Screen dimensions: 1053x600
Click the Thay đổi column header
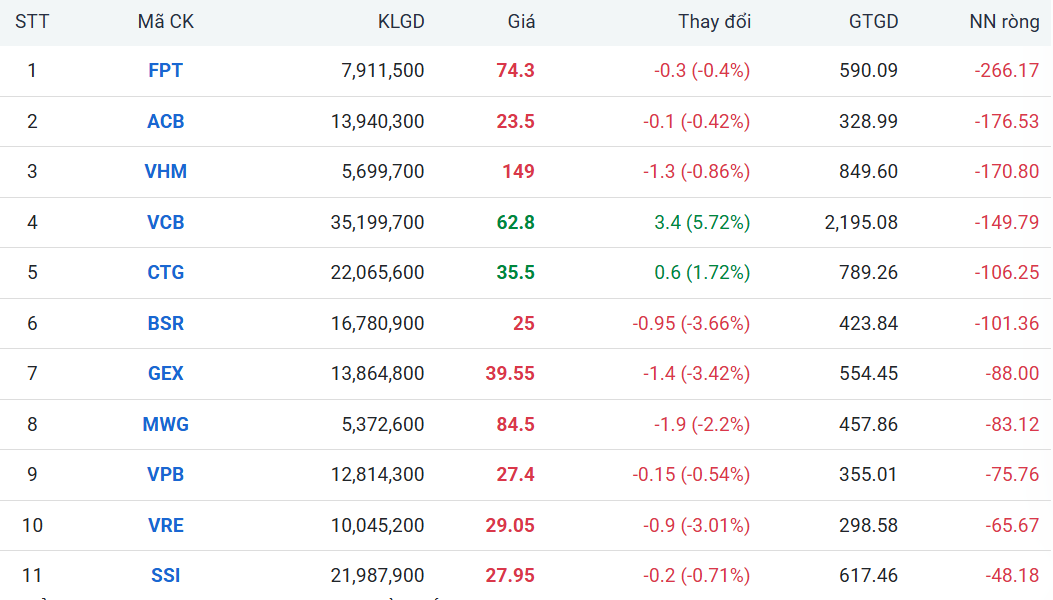(715, 22)
